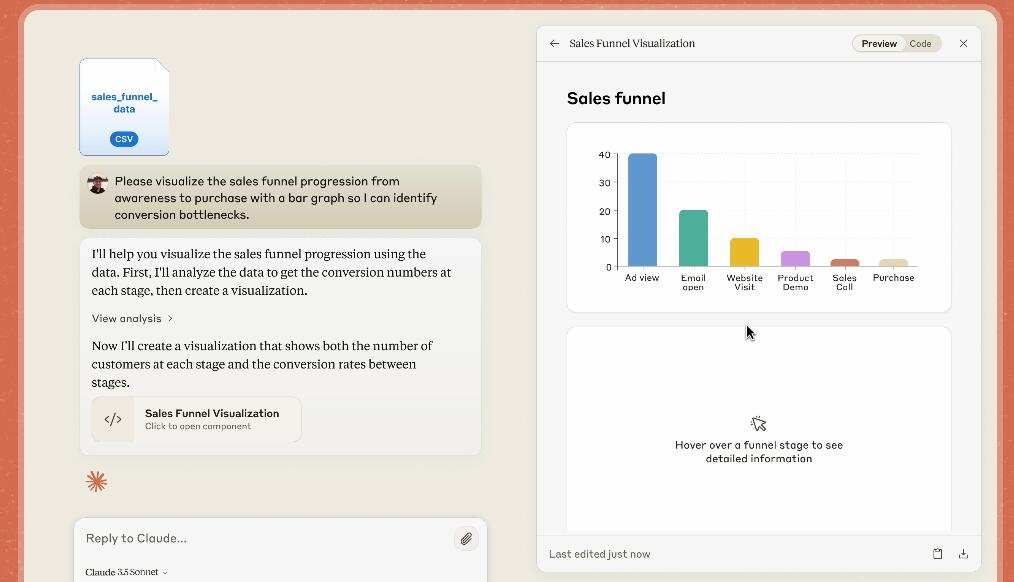
Task: Click the green Email open bar
Action: click(693, 238)
